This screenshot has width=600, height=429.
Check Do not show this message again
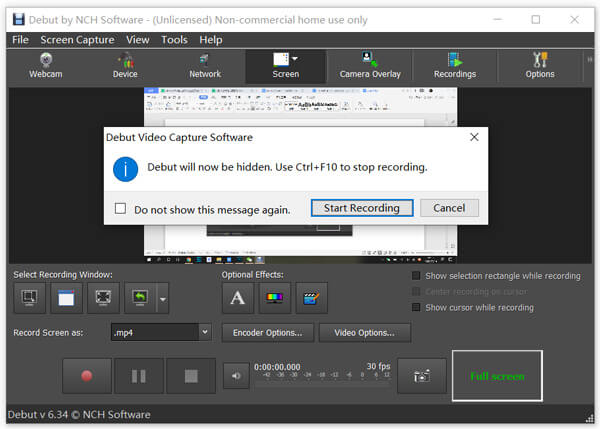pos(121,209)
